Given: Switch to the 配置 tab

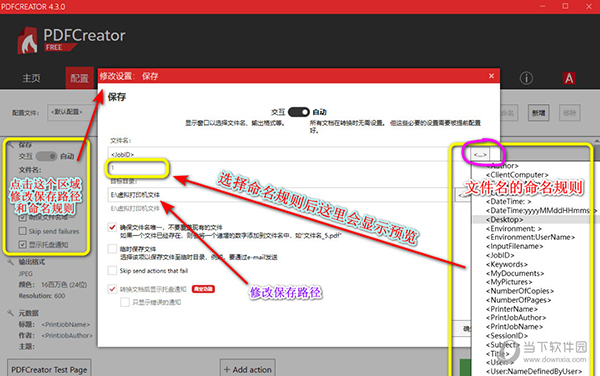Looking at the screenshot, I should click(79, 78).
